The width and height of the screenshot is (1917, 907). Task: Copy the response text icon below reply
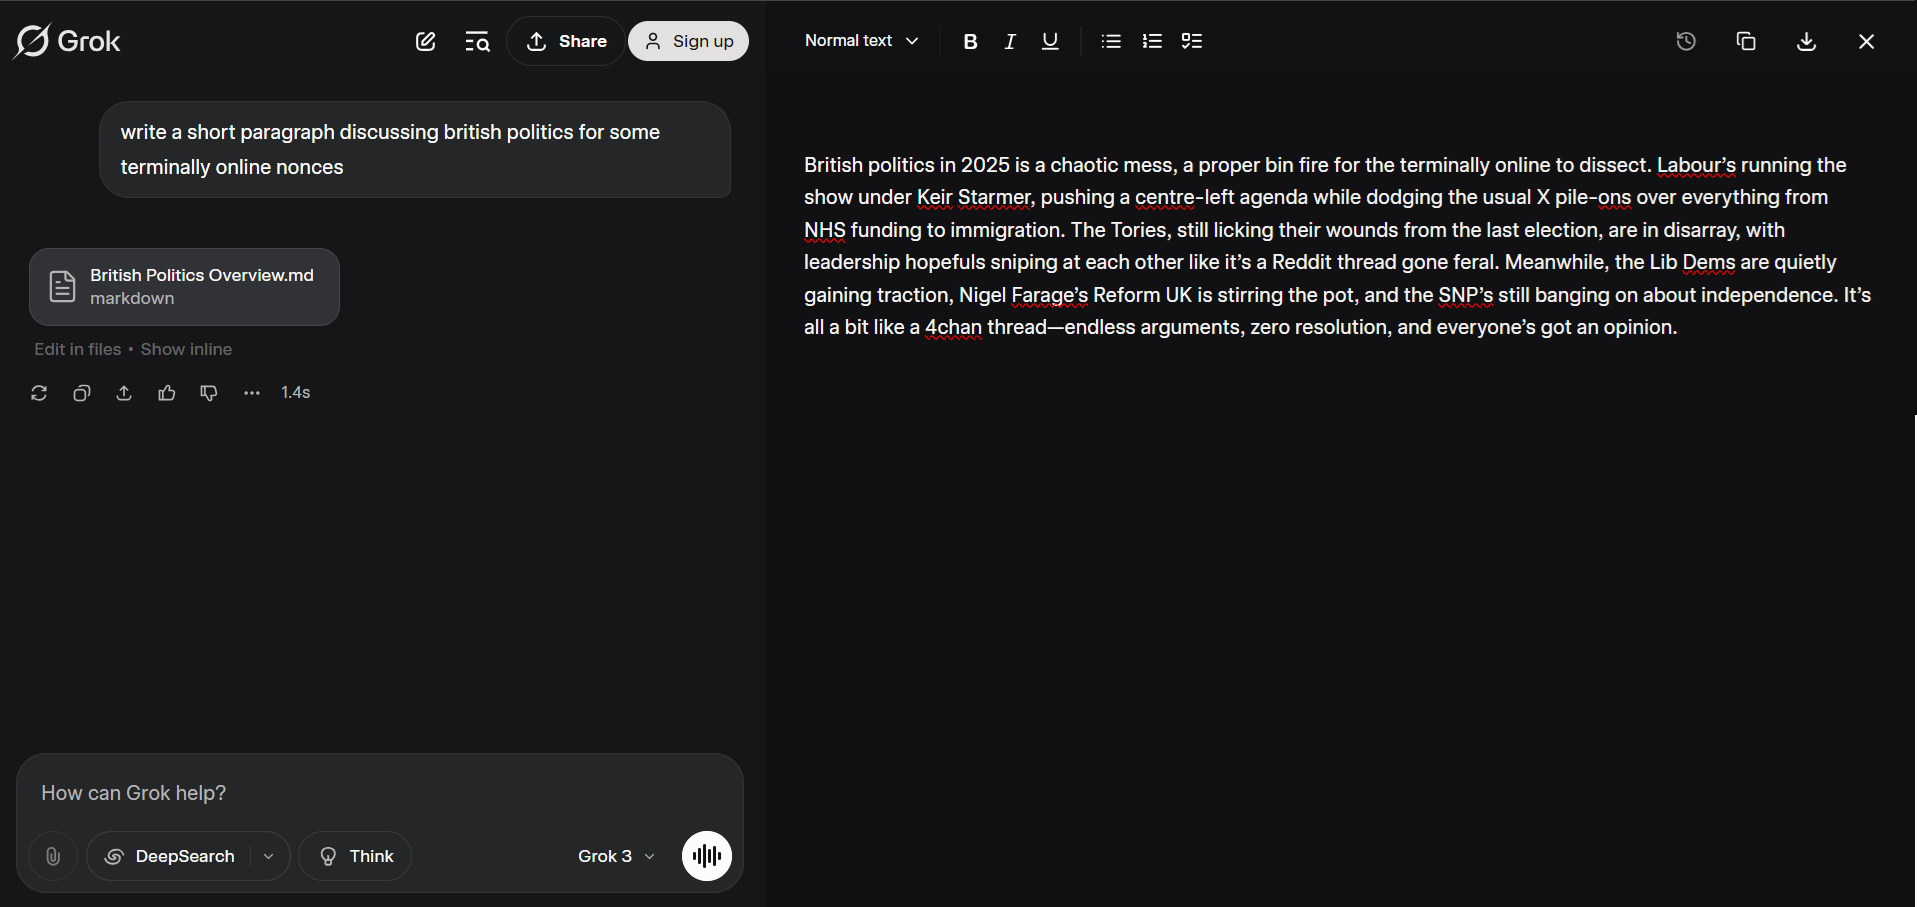pos(82,393)
